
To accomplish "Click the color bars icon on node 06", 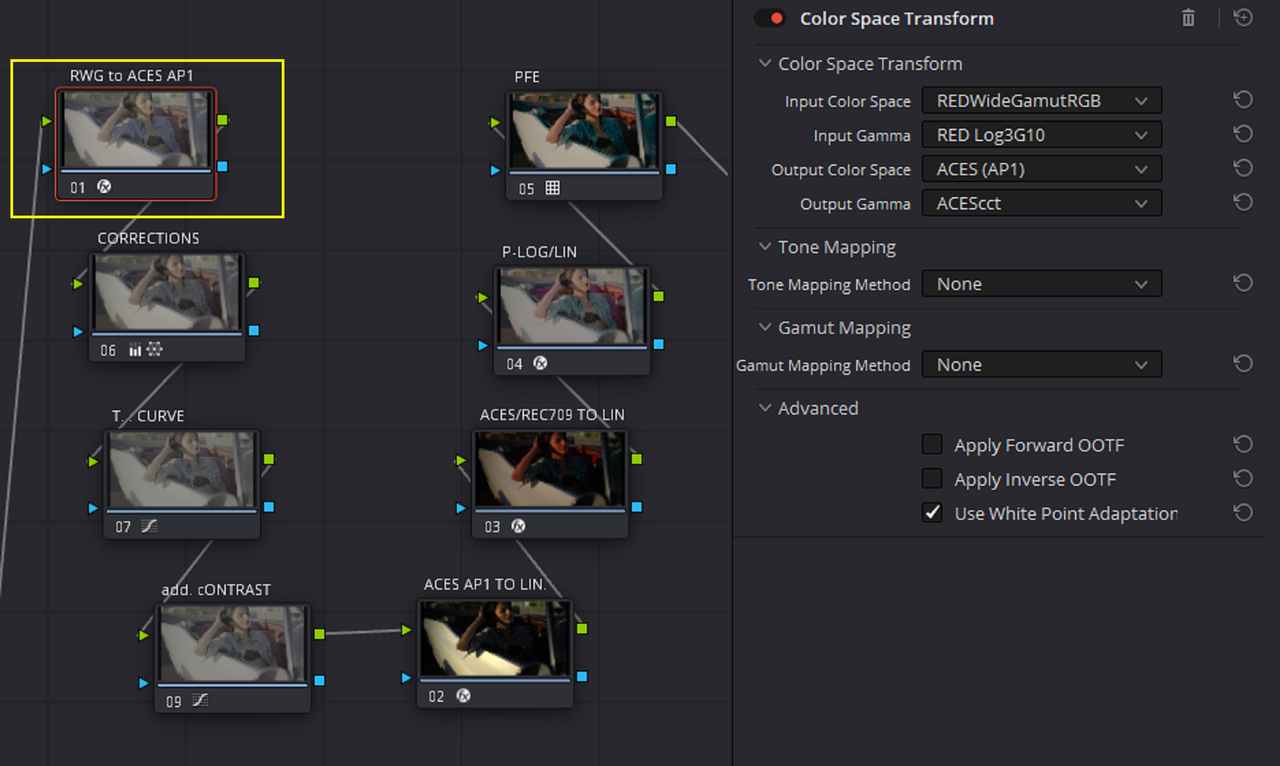I will [135, 350].
